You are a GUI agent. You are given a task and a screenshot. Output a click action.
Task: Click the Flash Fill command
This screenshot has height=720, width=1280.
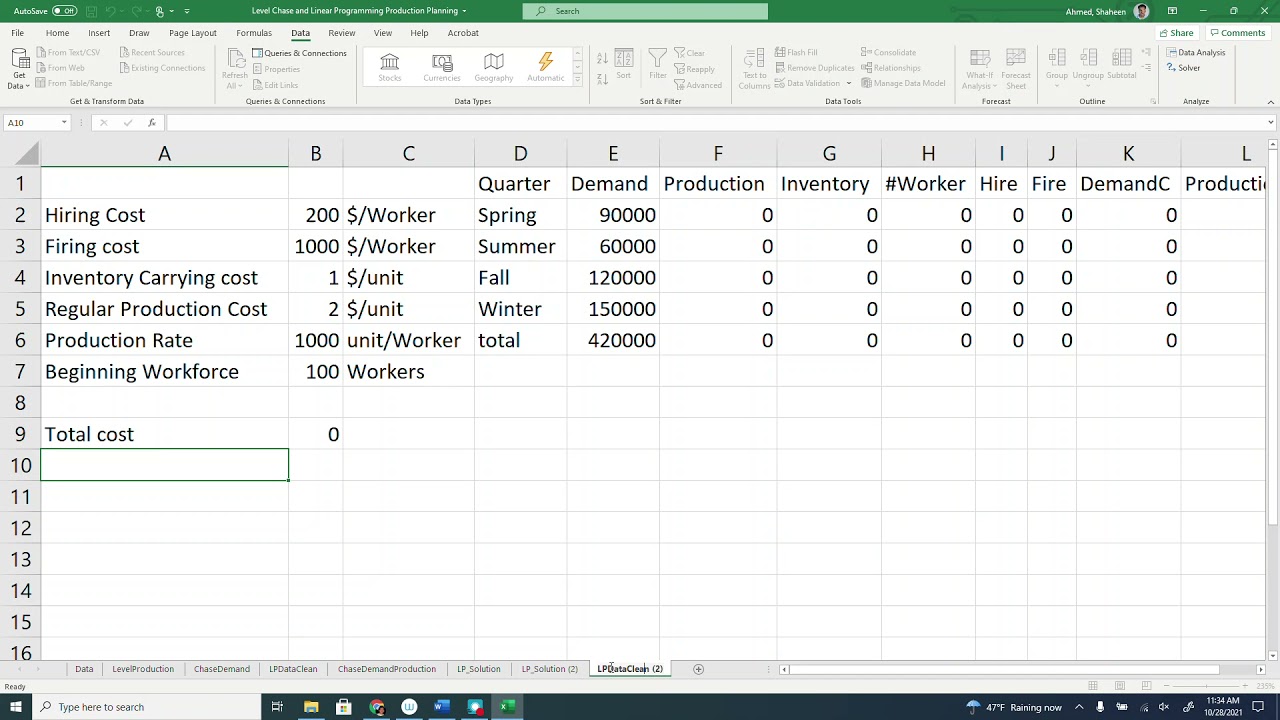click(x=796, y=52)
